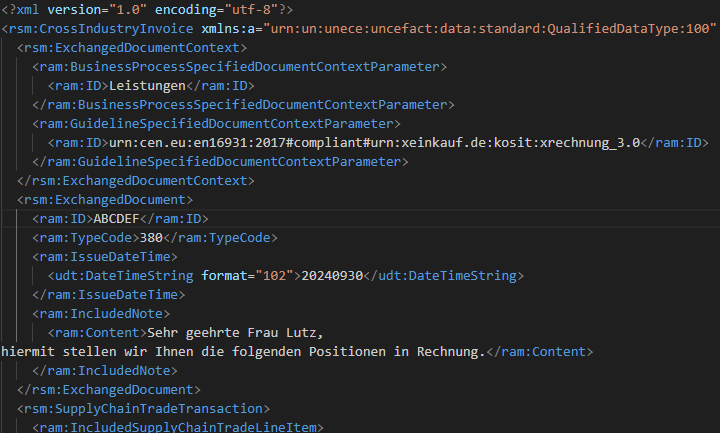Screen dimensions: 720x433
Task: Click the opening rsm:ExchangedDocument tag
Action: (x=105, y=200)
